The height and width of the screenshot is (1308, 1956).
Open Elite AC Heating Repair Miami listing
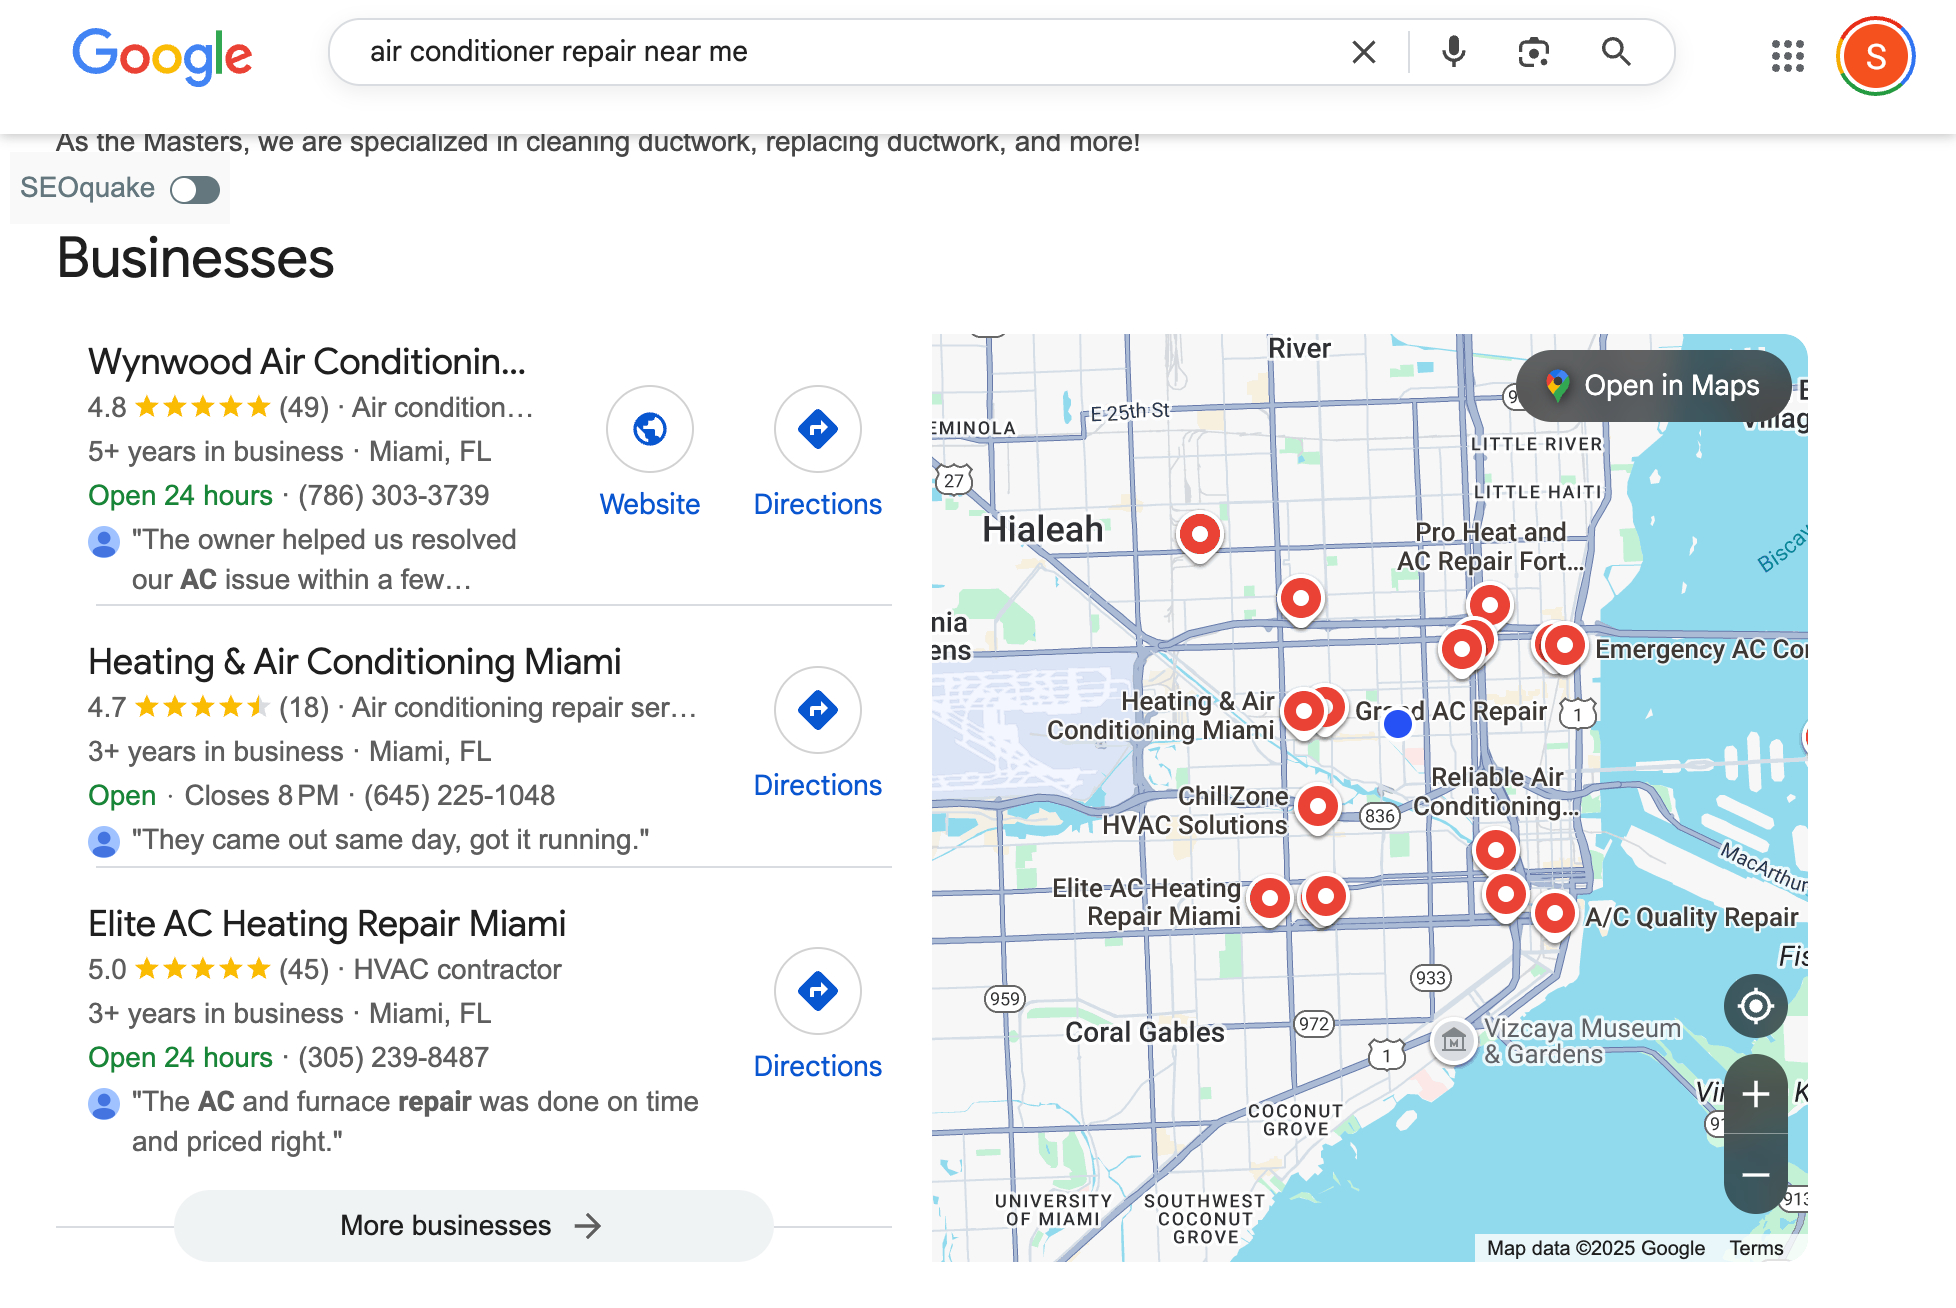(327, 924)
